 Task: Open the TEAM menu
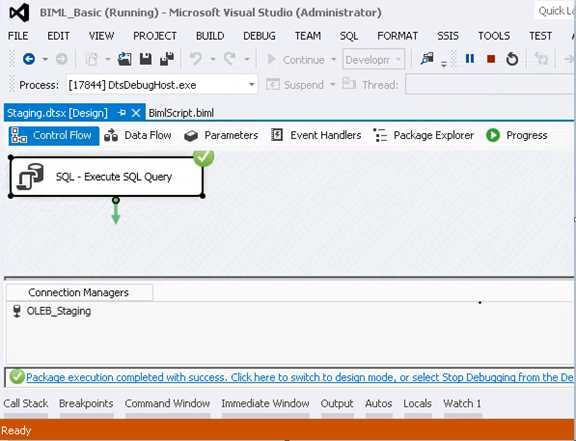(307, 36)
